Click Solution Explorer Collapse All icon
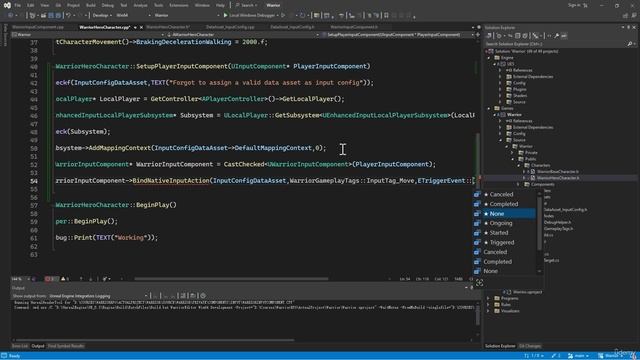The height and width of the screenshot is (360, 640). coord(518,36)
